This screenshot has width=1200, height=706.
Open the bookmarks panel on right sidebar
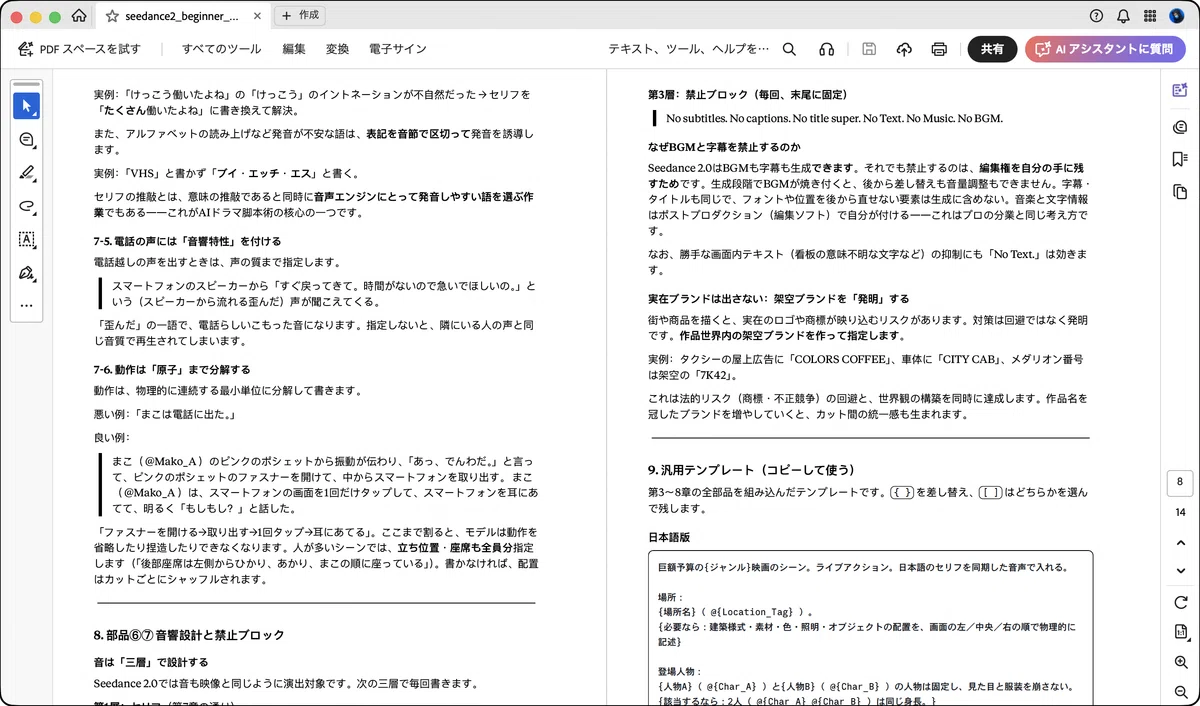(x=1179, y=158)
